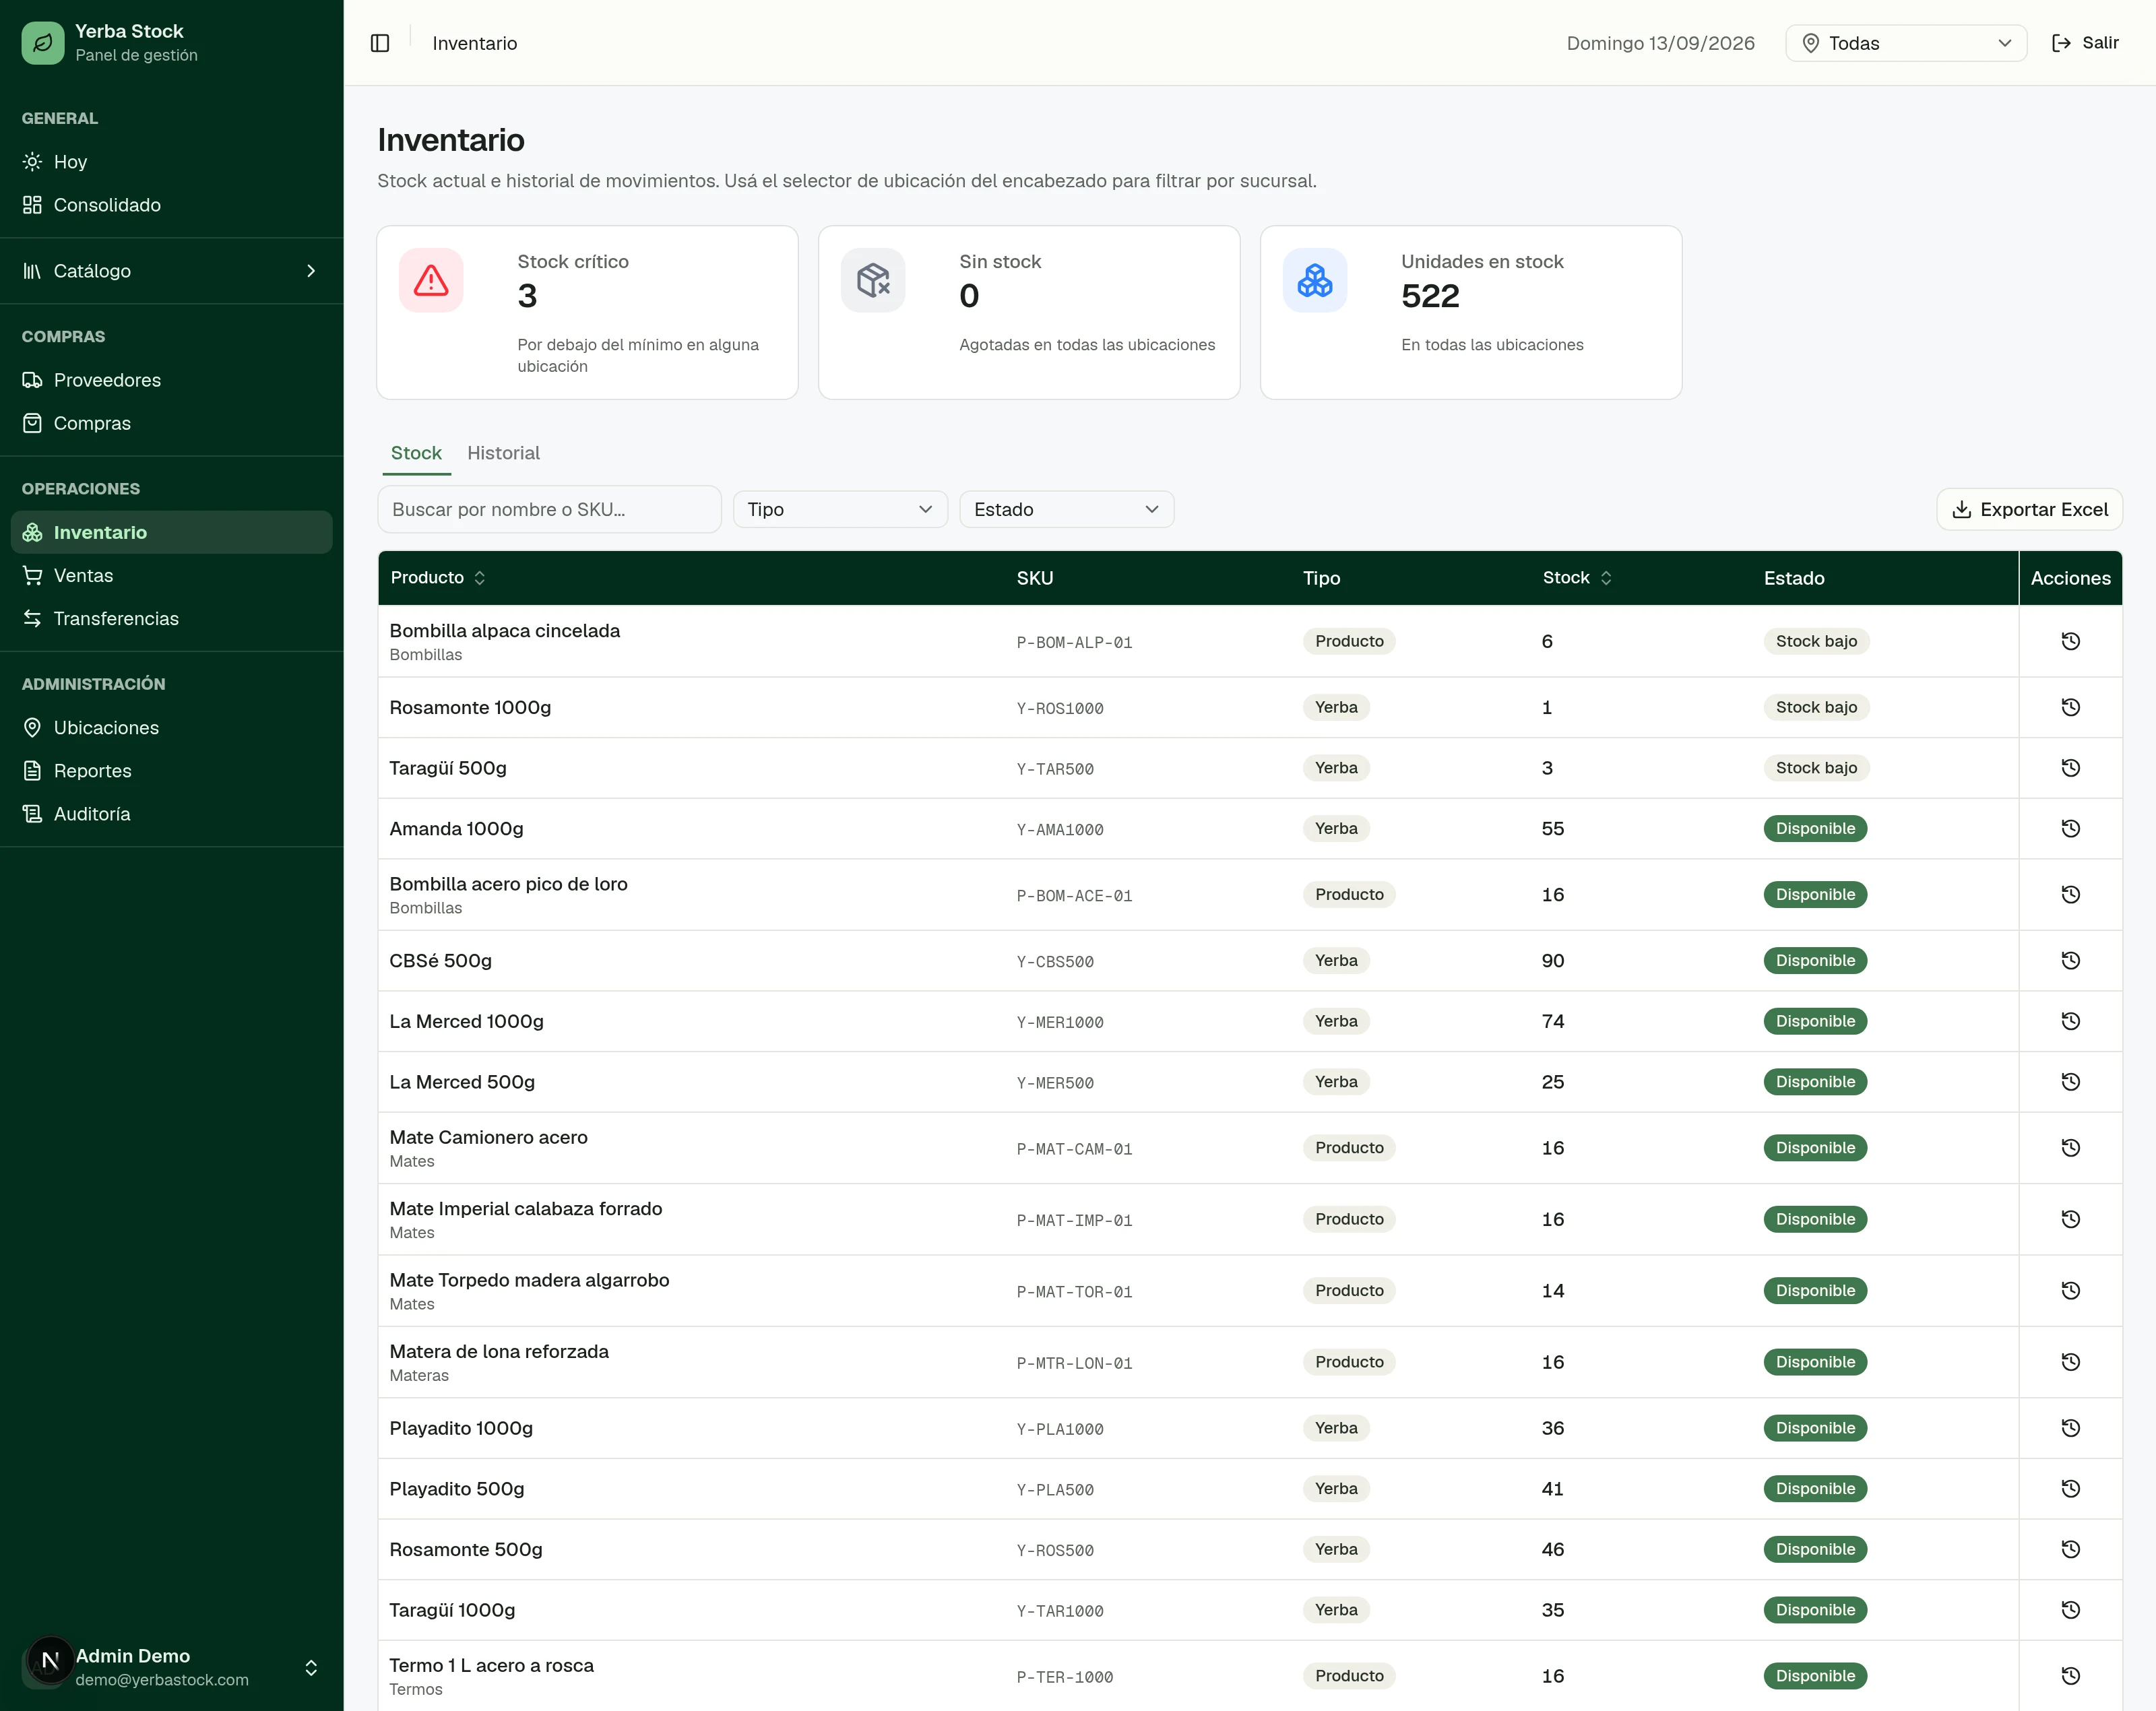This screenshot has height=1711, width=2156.
Task: Open history icon for CBSé 500g
Action: click(x=2070, y=960)
